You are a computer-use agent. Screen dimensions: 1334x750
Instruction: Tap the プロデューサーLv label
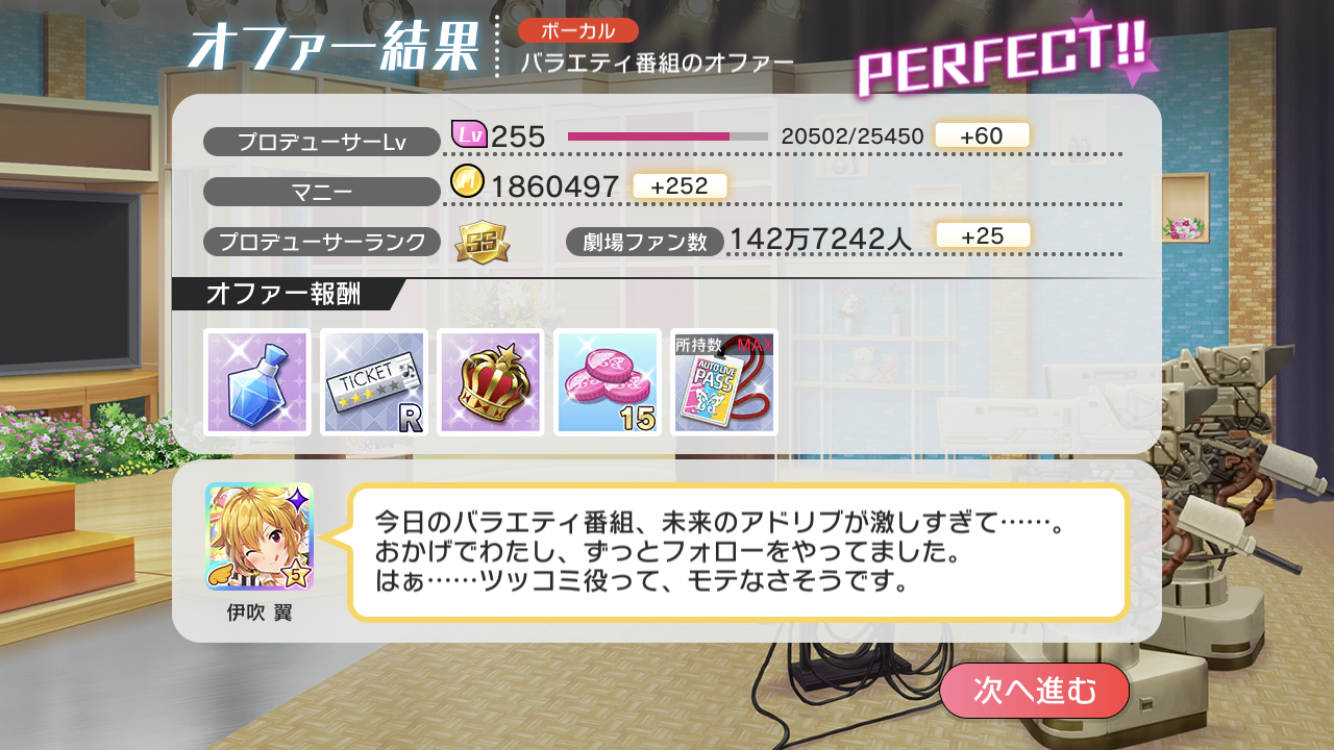(322, 141)
